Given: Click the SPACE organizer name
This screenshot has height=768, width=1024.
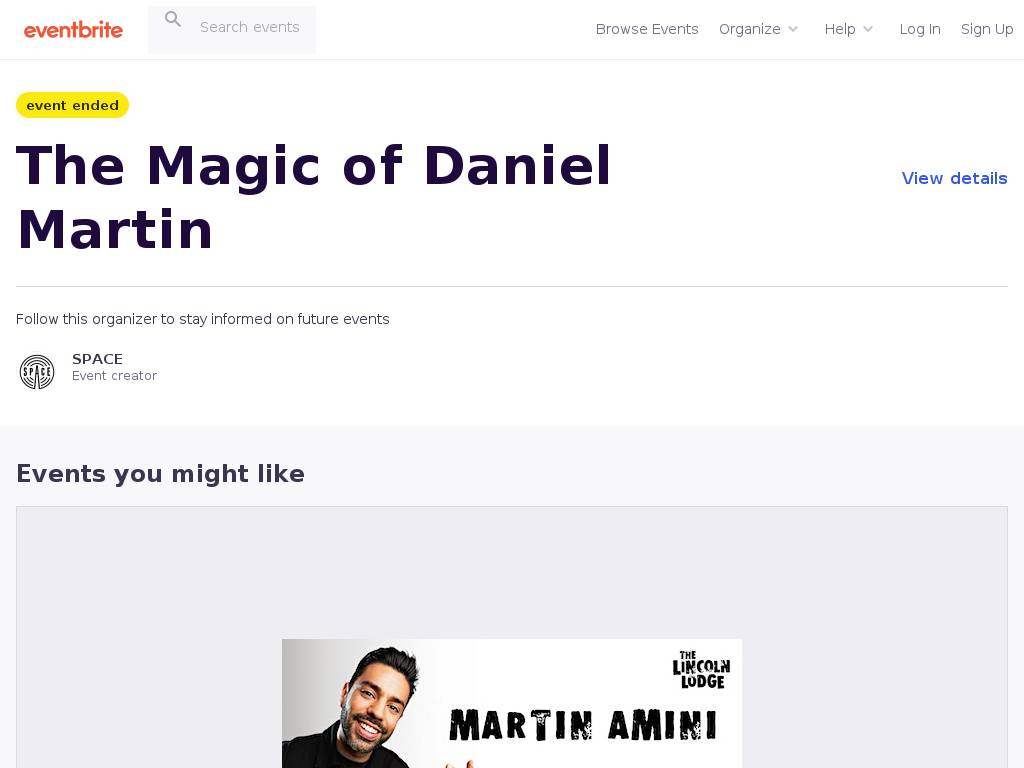Looking at the screenshot, I should coord(97,359).
